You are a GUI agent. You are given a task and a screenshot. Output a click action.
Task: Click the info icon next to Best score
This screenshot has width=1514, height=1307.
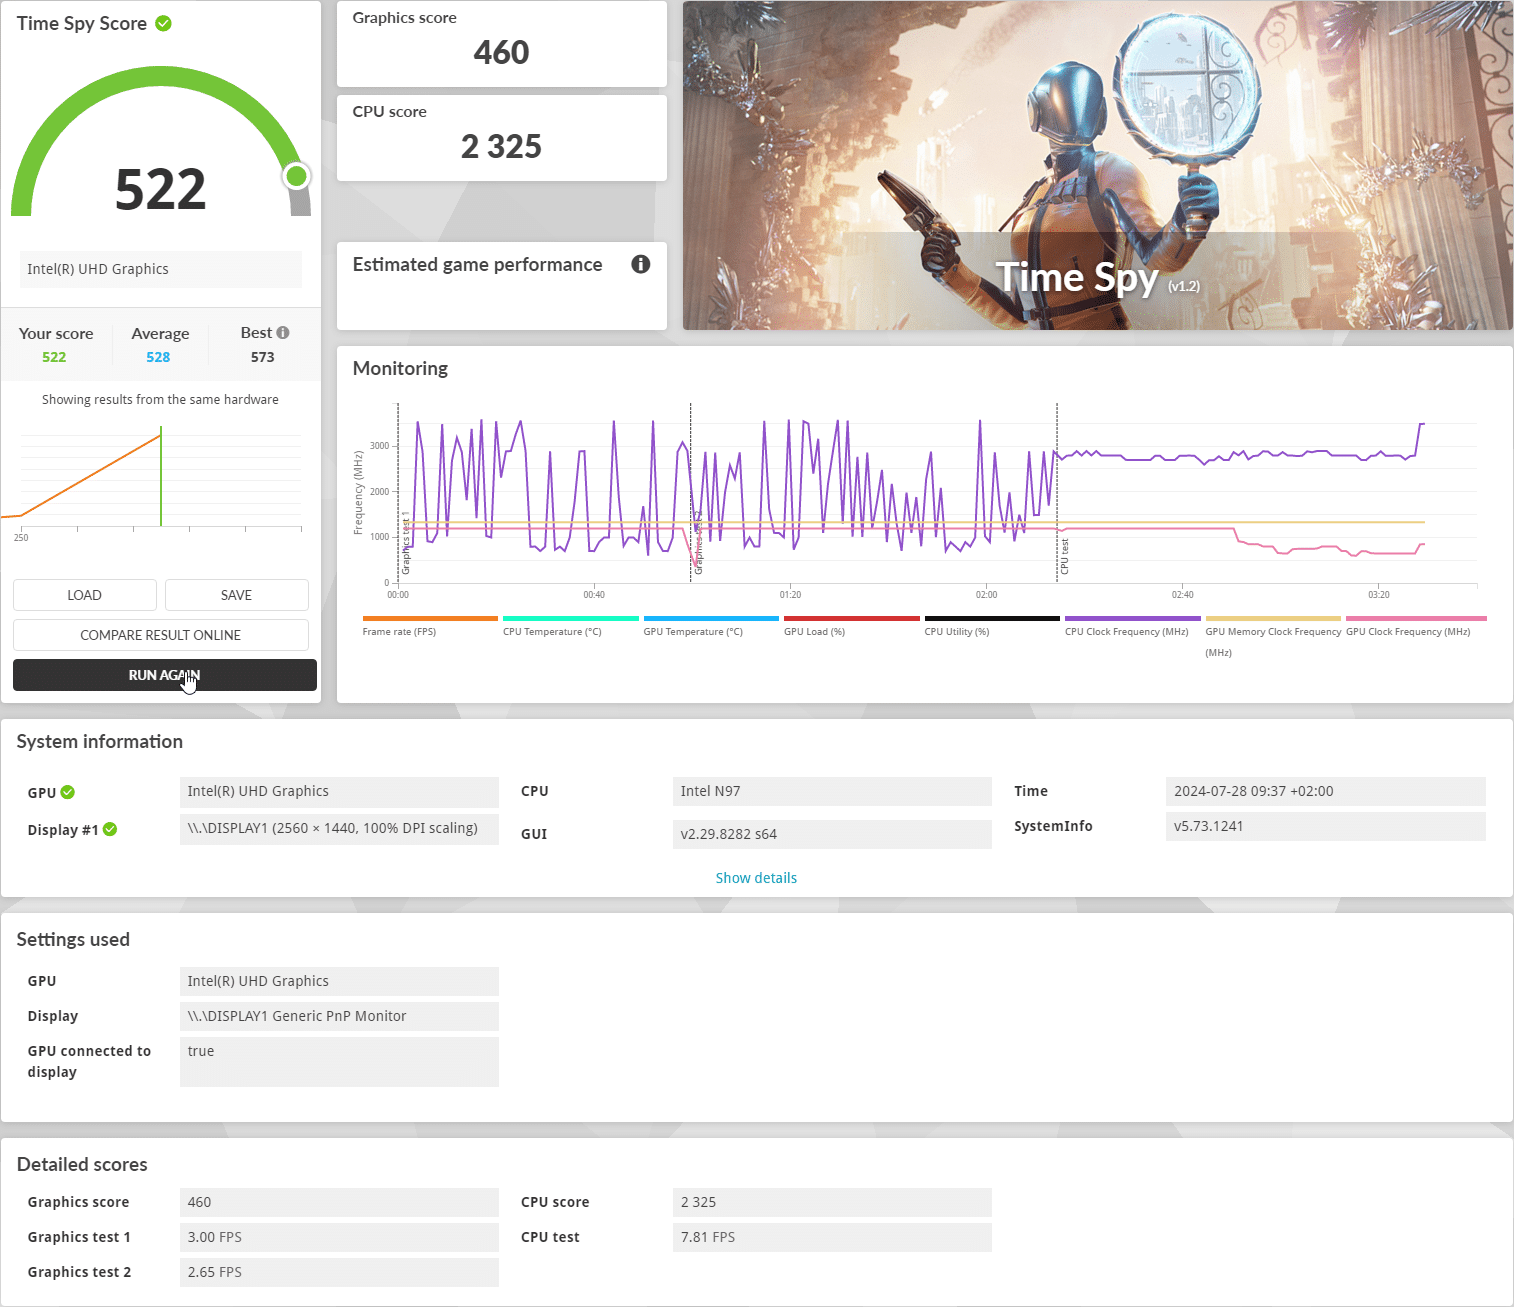(283, 333)
